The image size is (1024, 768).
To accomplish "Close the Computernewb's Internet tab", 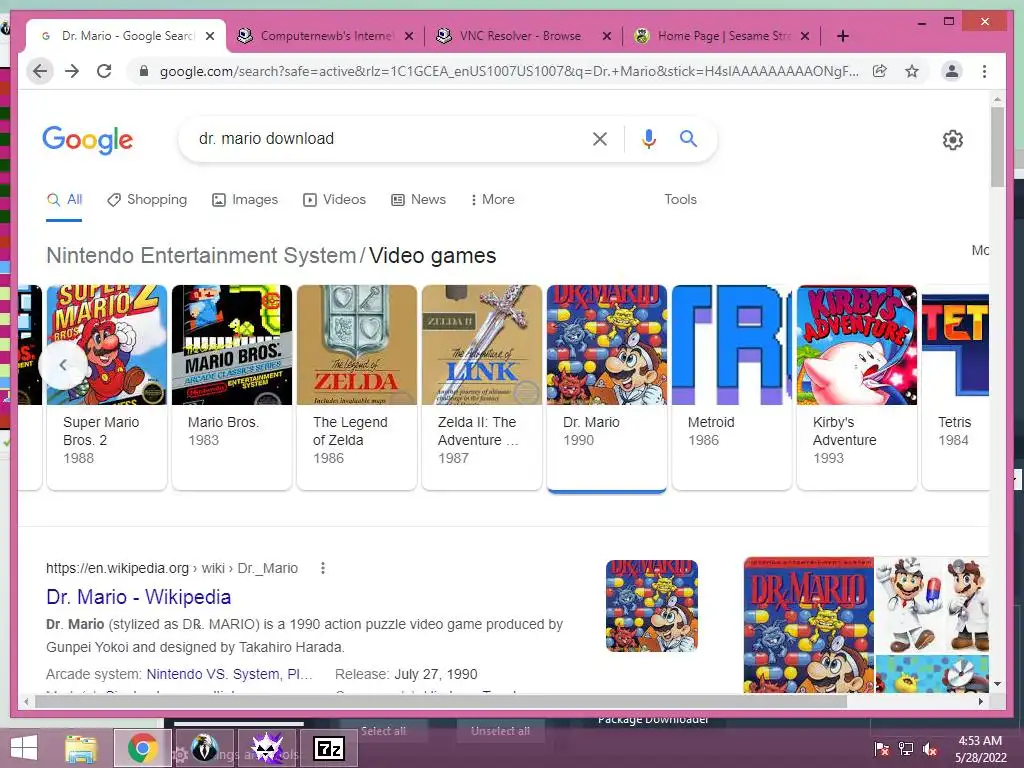I will pyautogui.click(x=409, y=36).
